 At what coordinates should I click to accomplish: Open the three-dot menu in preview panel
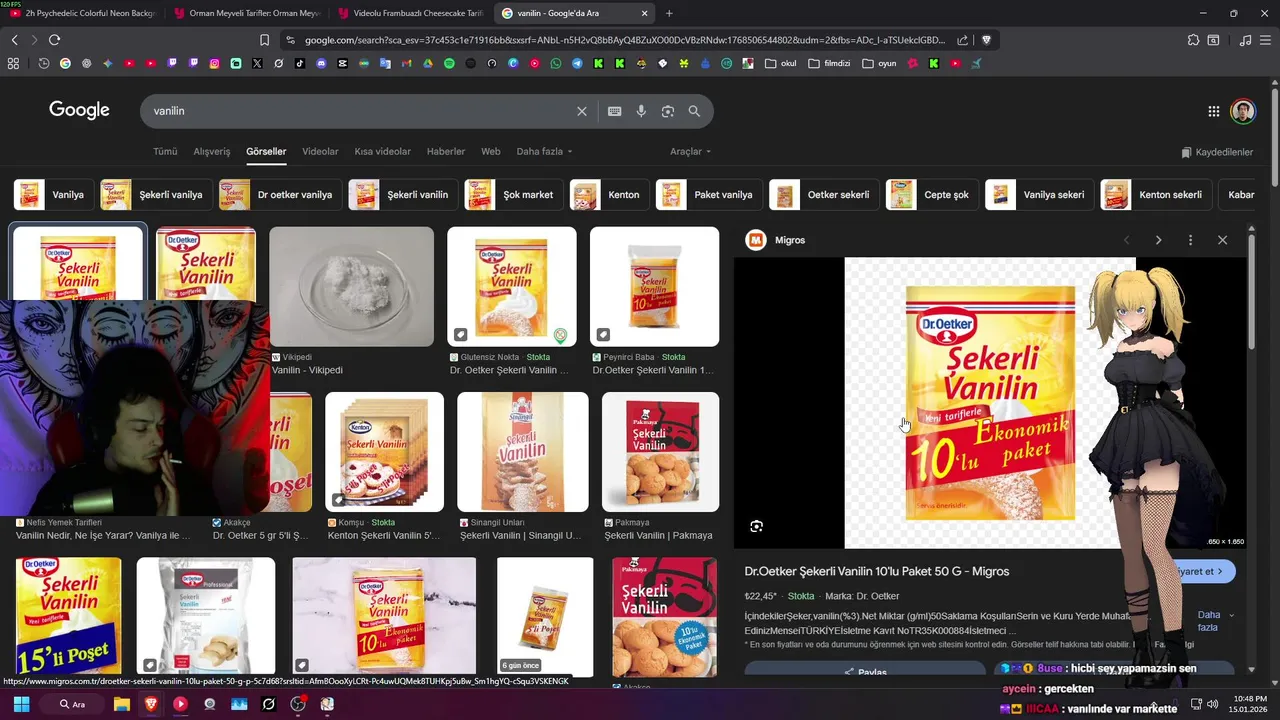(x=1190, y=240)
